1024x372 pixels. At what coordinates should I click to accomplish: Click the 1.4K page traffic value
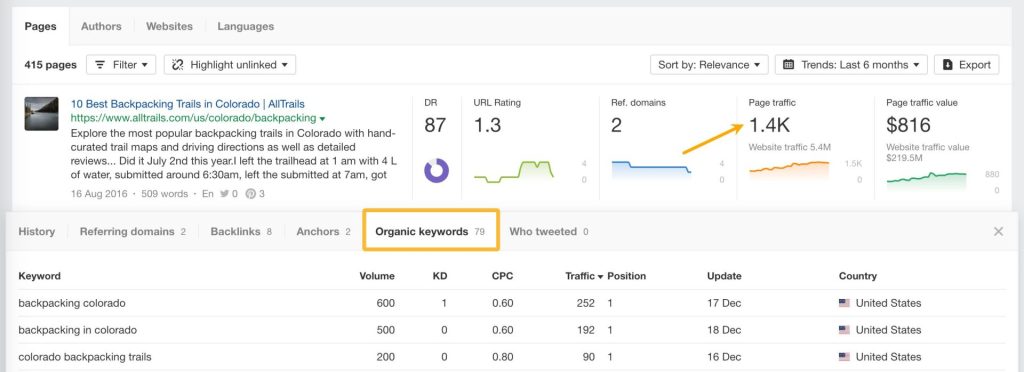click(x=769, y=125)
